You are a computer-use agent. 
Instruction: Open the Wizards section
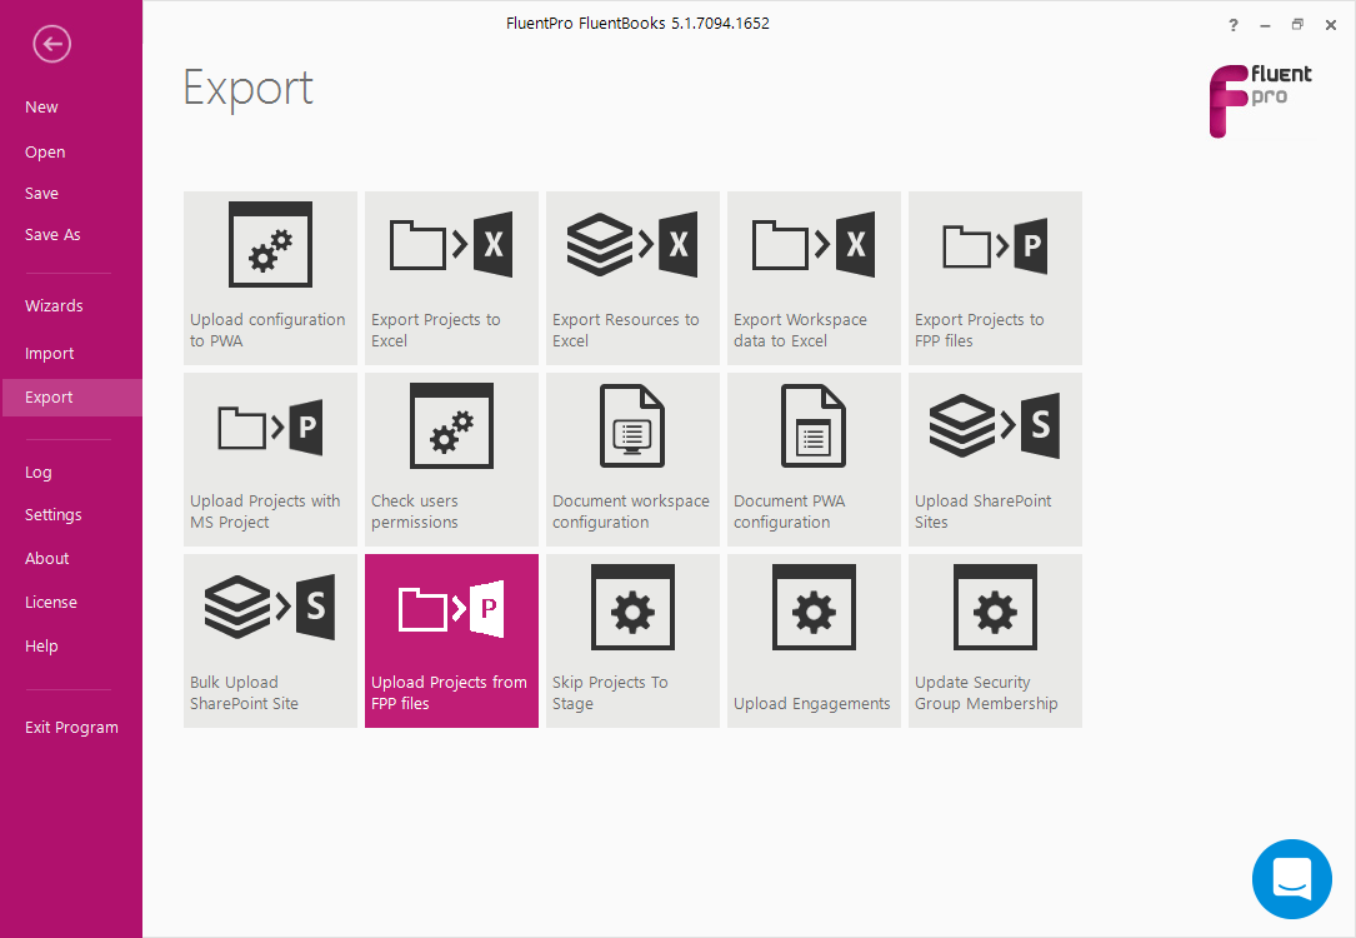[x=54, y=306]
